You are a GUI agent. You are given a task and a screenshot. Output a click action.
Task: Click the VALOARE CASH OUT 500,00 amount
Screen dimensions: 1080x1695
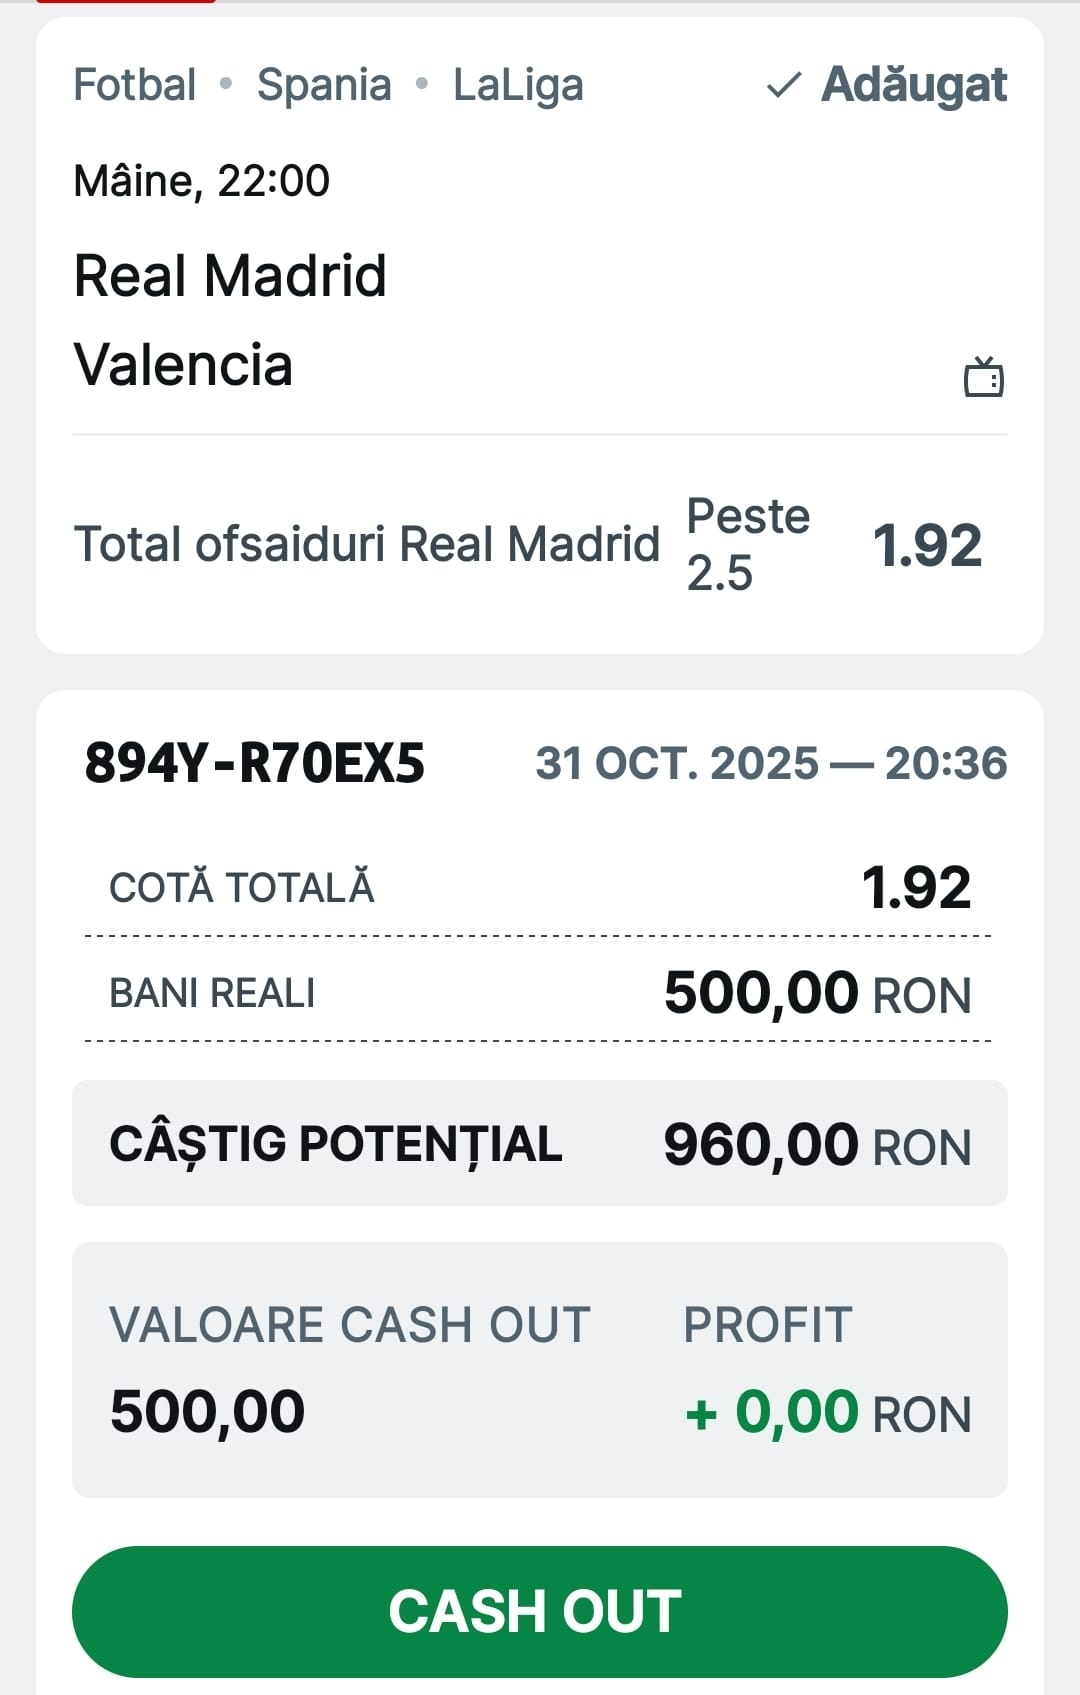coord(208,1411)
